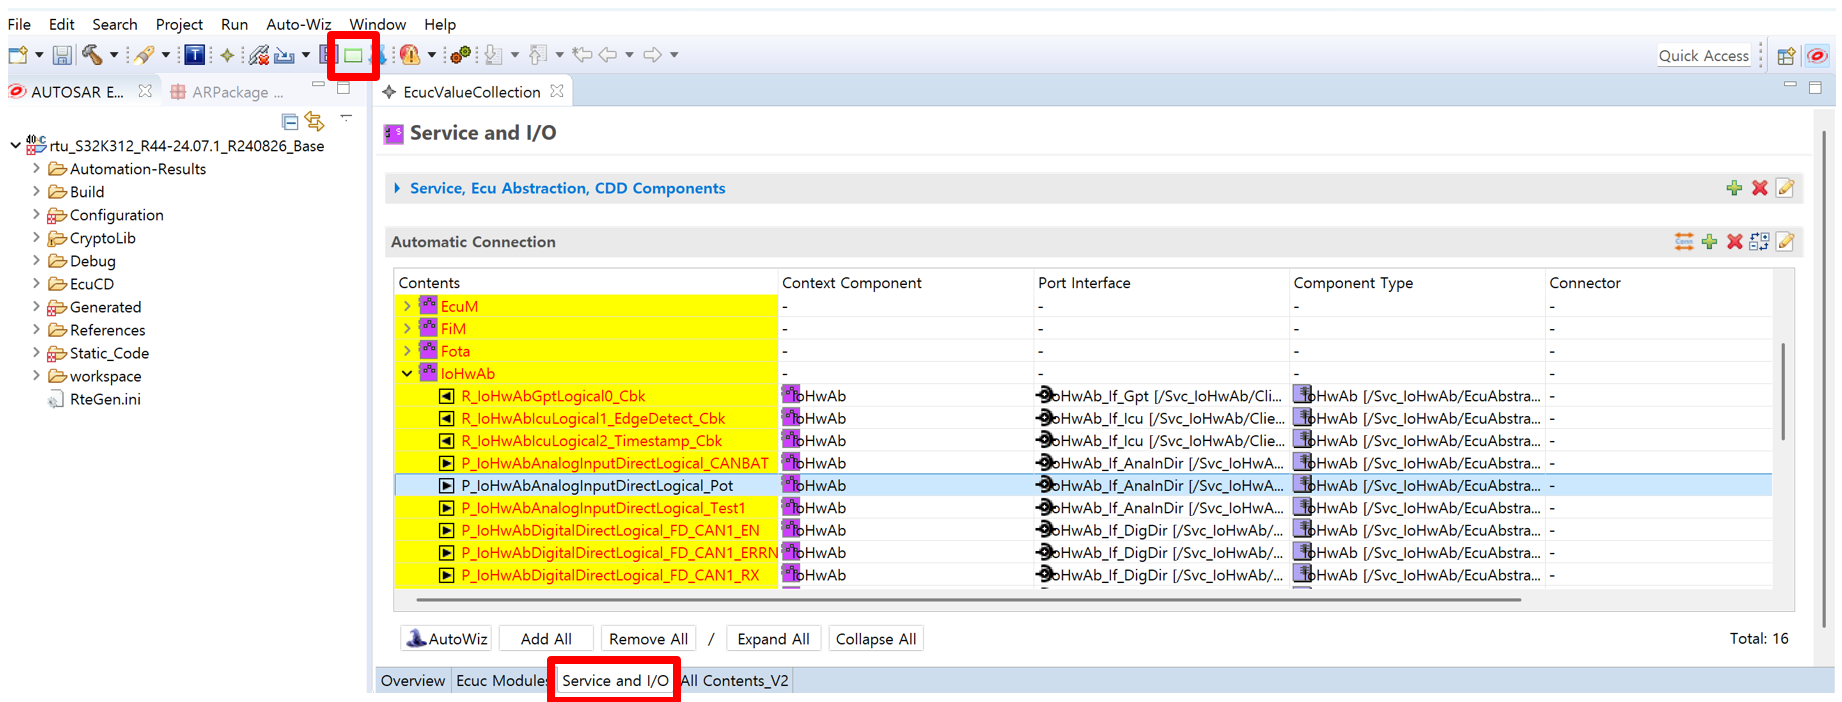Activate the ARPackage explorer tab
This screenshot has width=1842, height=702.
tap(229, 92)
